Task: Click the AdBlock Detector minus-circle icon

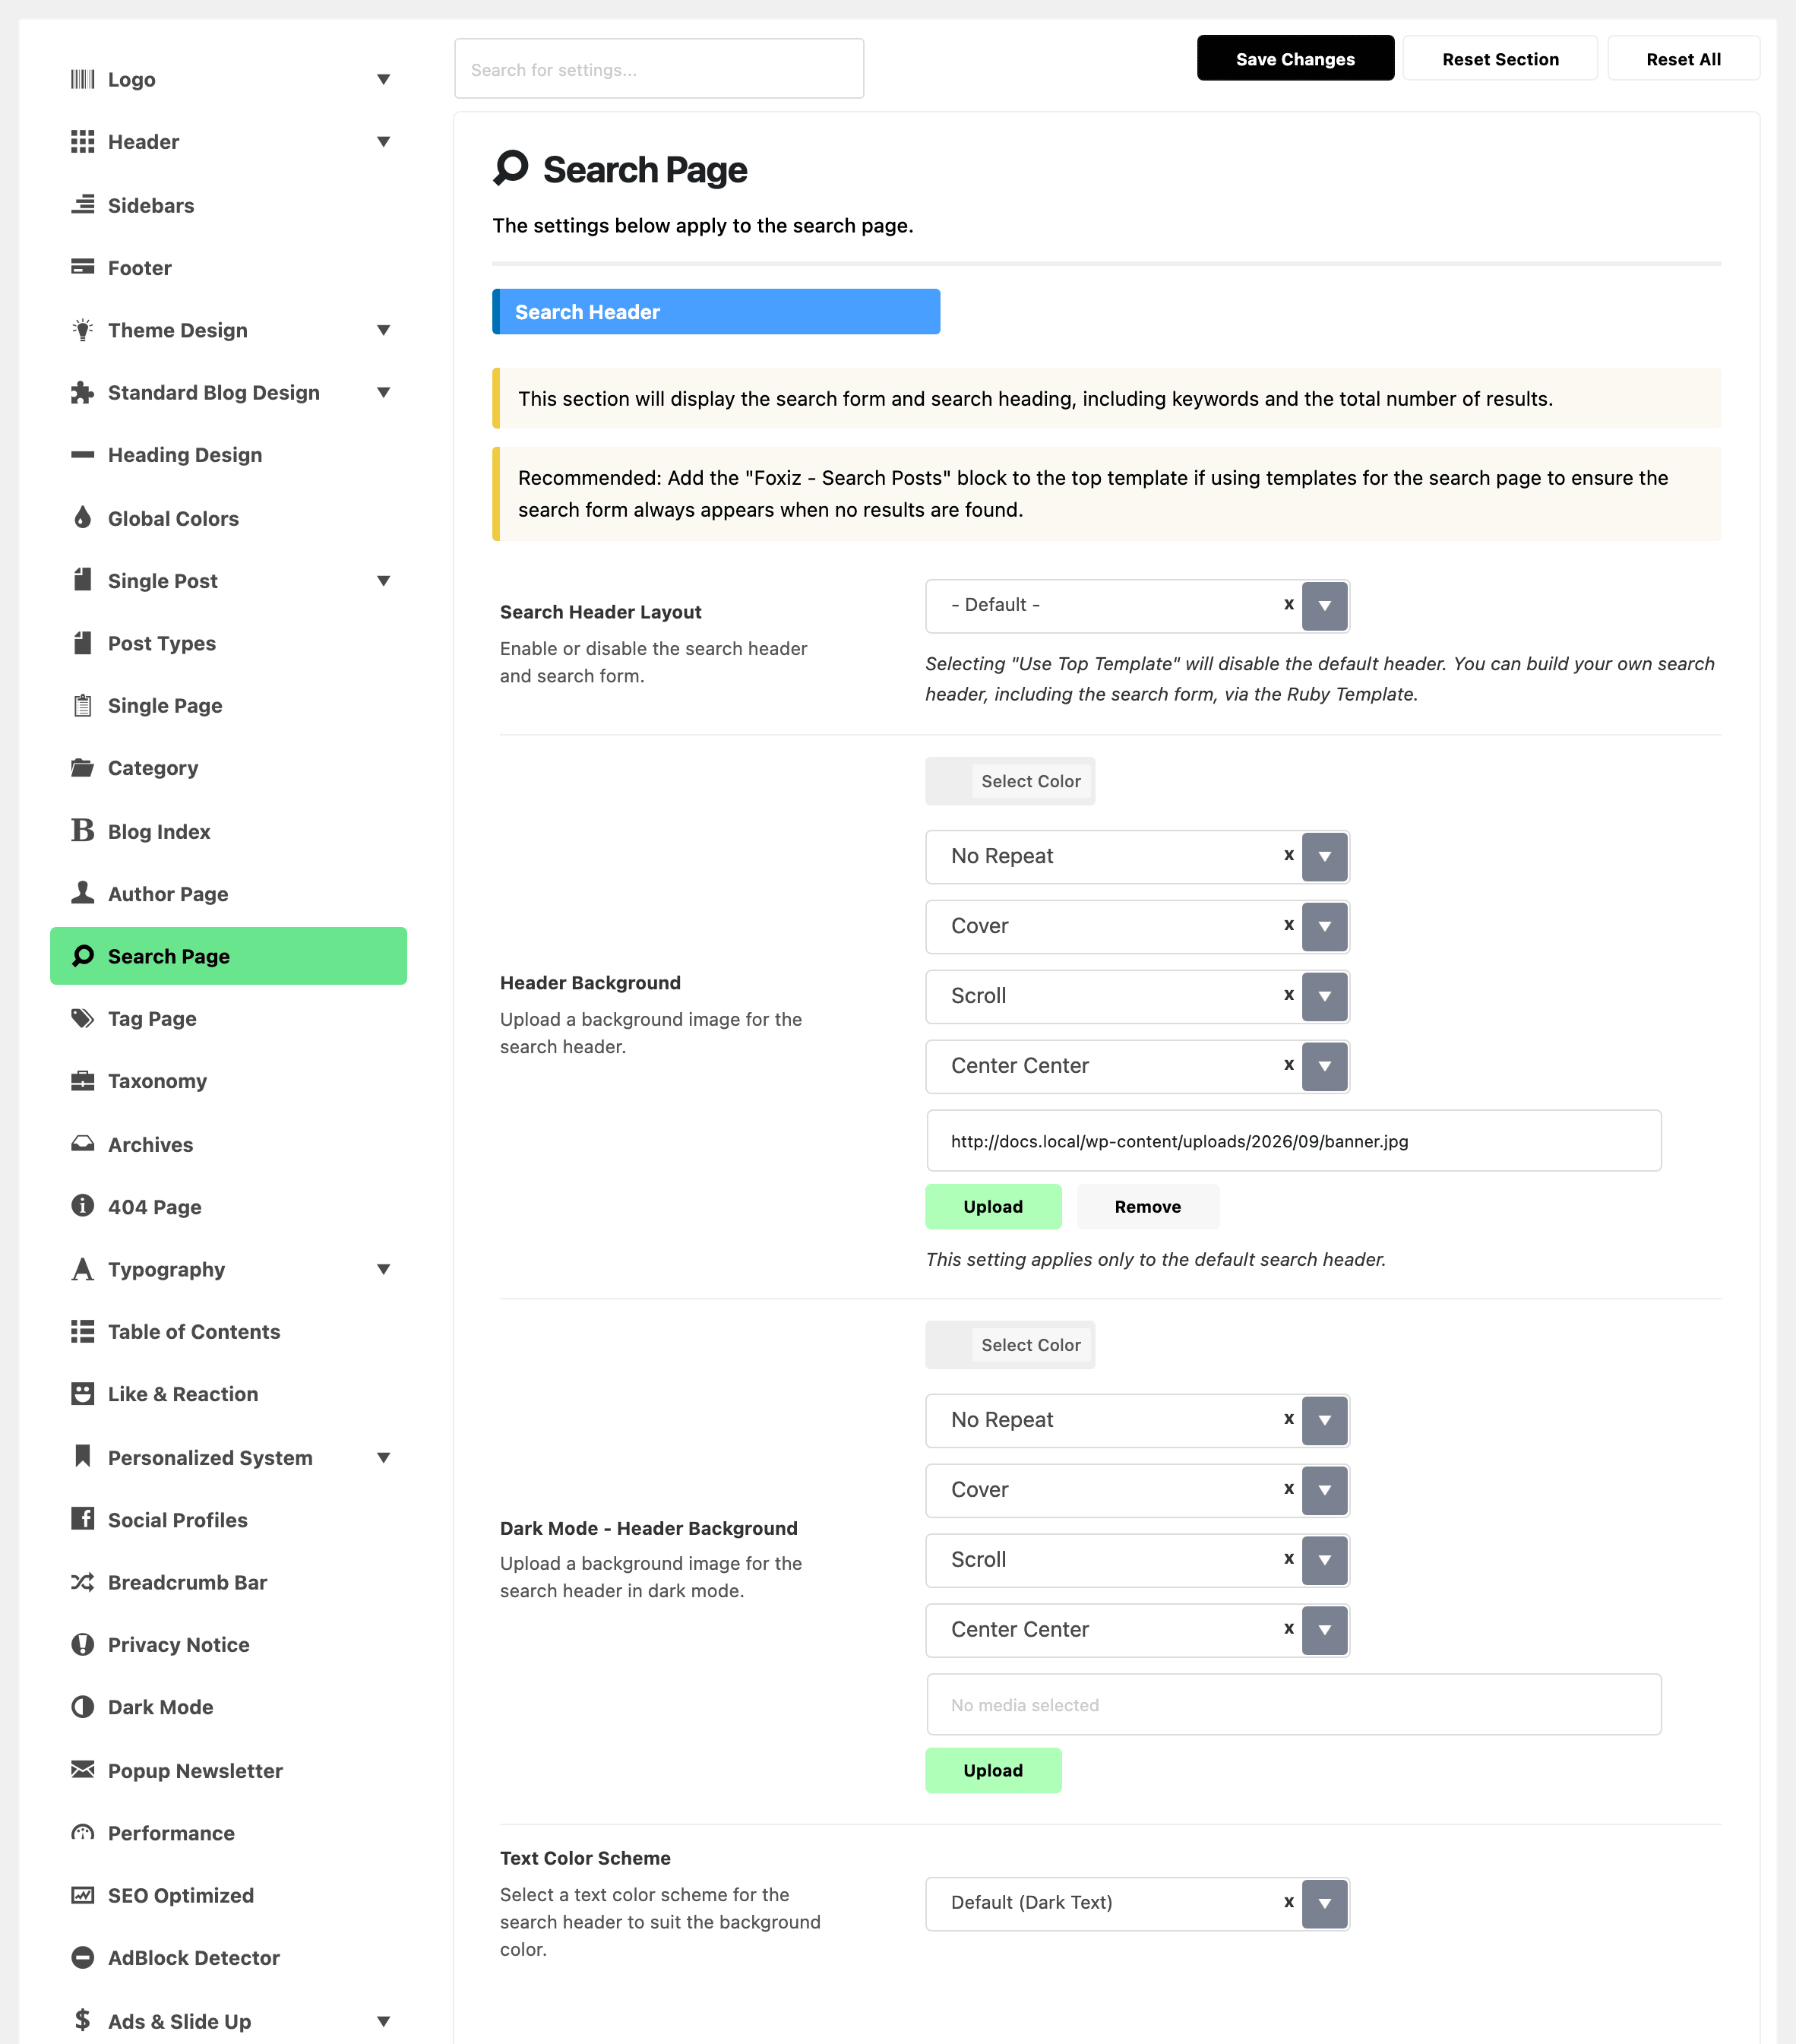Action: (x=82, y=1957)
